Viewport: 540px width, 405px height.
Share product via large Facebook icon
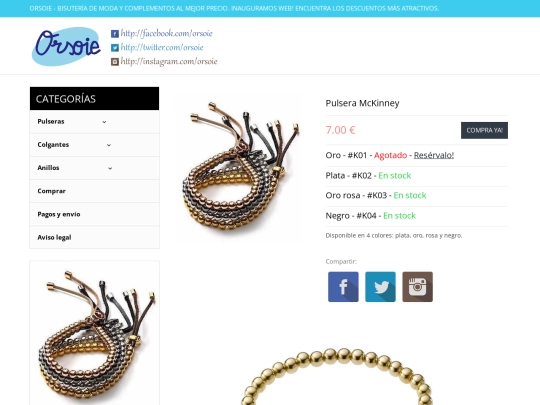(343, 287)
